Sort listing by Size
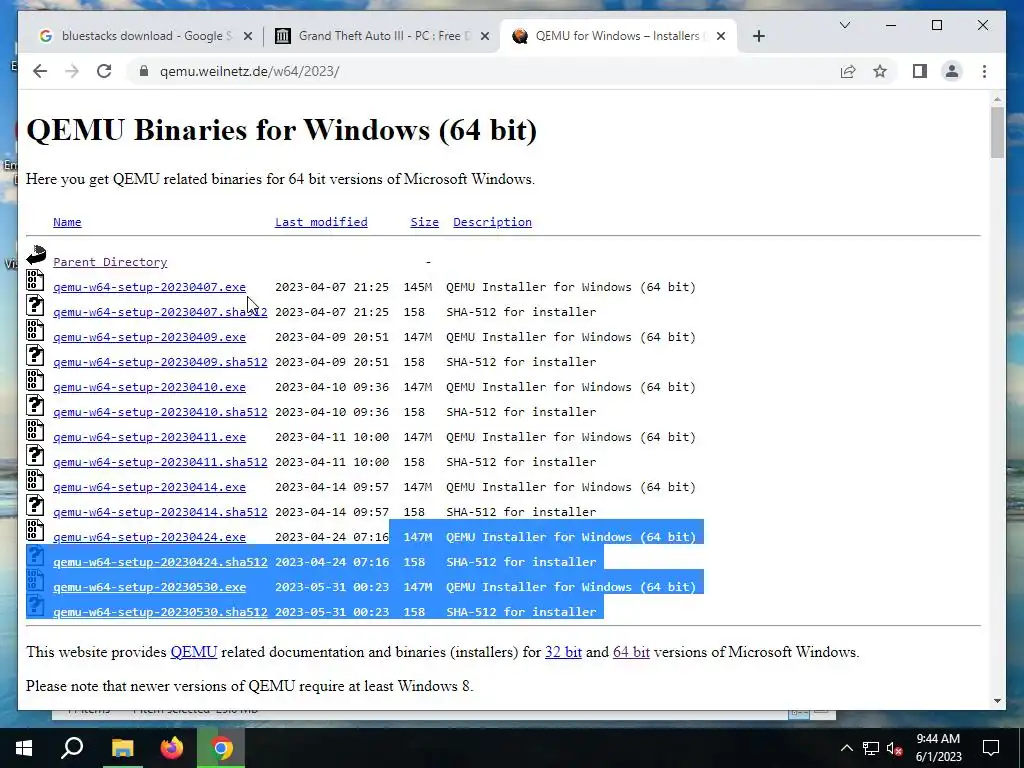The height and width of the screenshot is (768, 1024). (424, 222)
